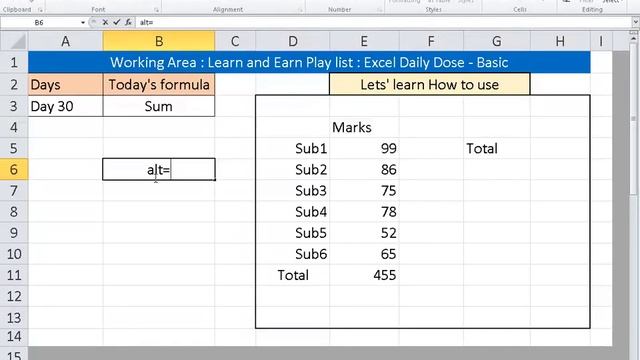Click inside the Name Box showing B6
The width and height of the screenshot is (640, 360).
point(40,22)
